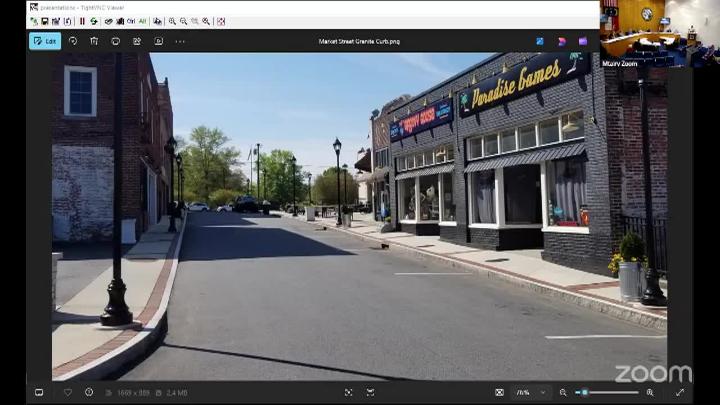The width and height of the screenshot is (720, 405).
Task: Click the print icon in Photos toolbar
Action: click(x=115, y=41)
